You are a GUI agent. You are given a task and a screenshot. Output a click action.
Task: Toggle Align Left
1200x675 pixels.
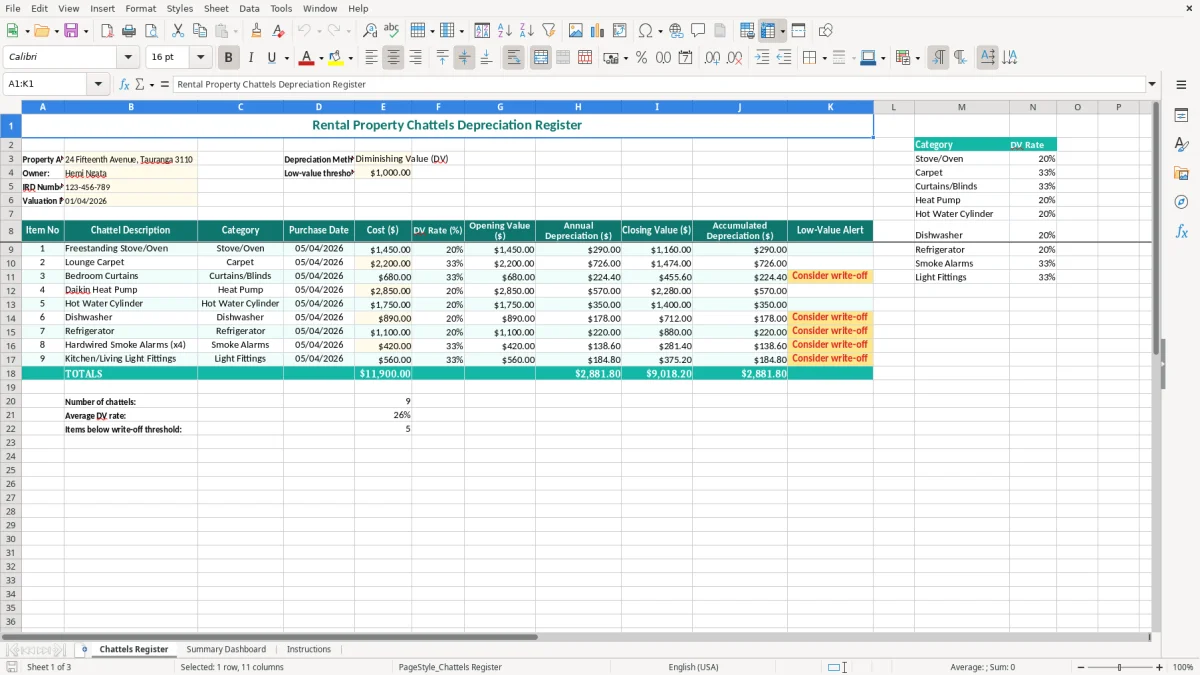point(371,58)
